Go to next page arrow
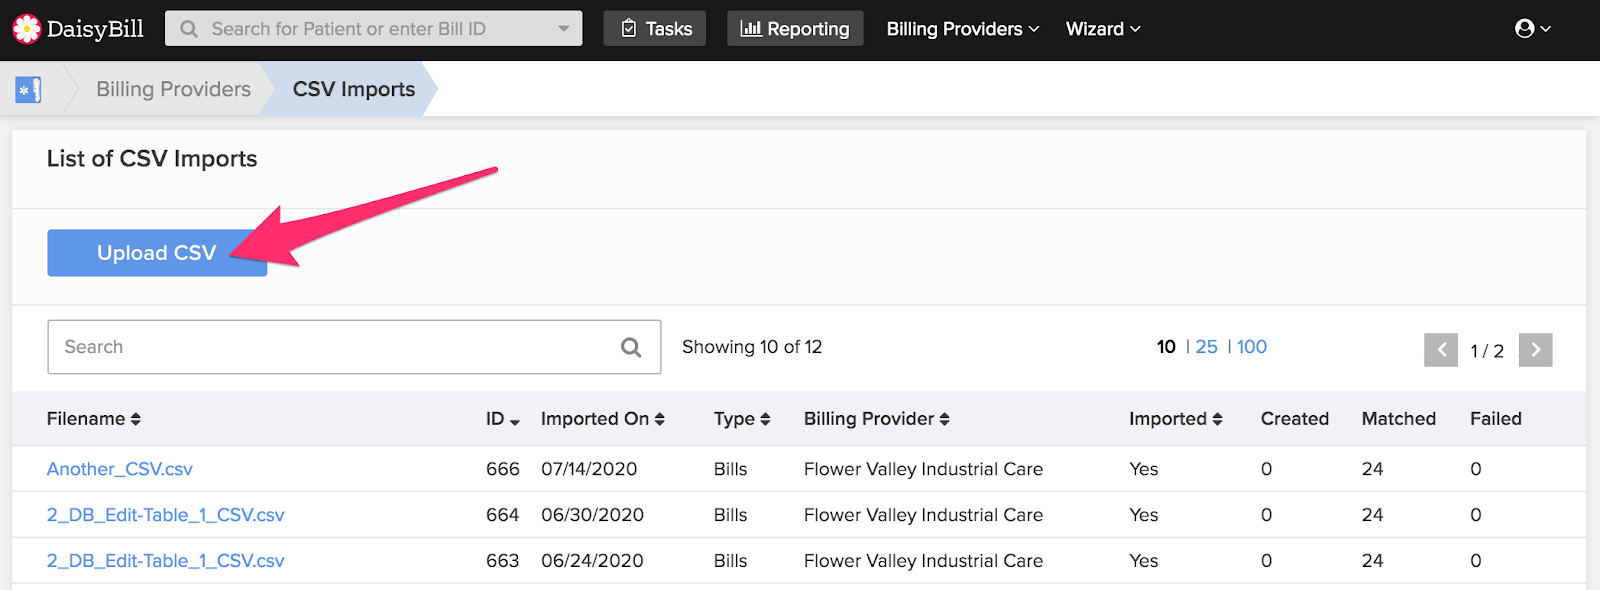This screenshot has height=590, width=1600. (1535, 350)
